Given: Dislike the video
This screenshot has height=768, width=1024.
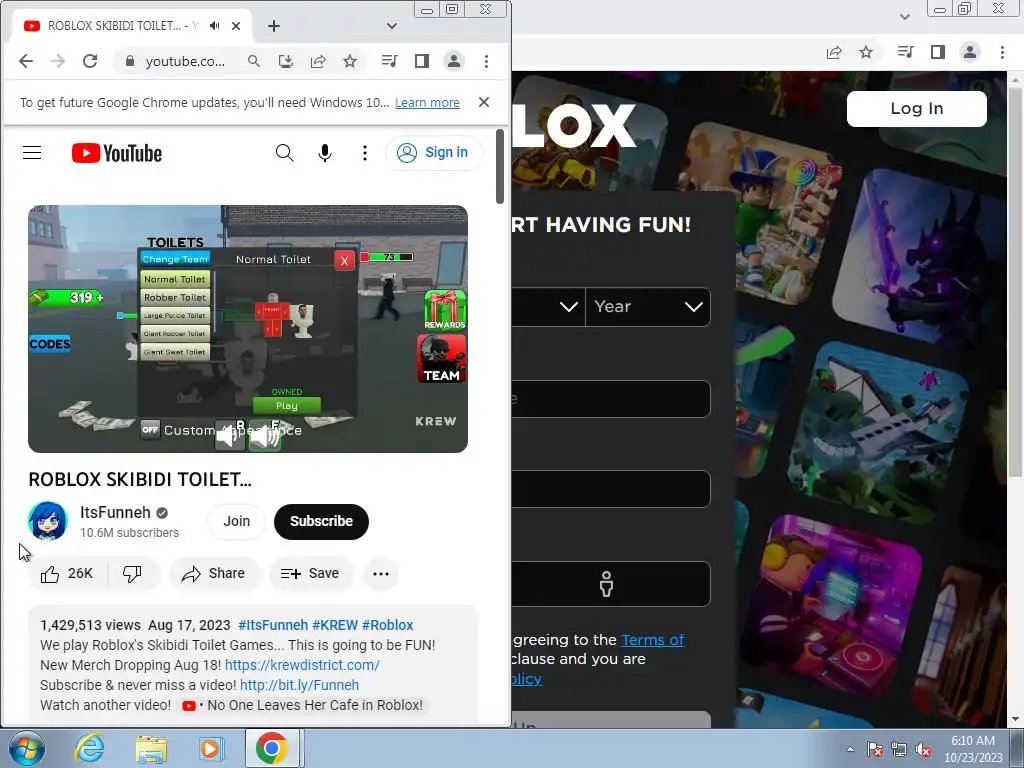Looking at the screenshot, I should [133, 573].
